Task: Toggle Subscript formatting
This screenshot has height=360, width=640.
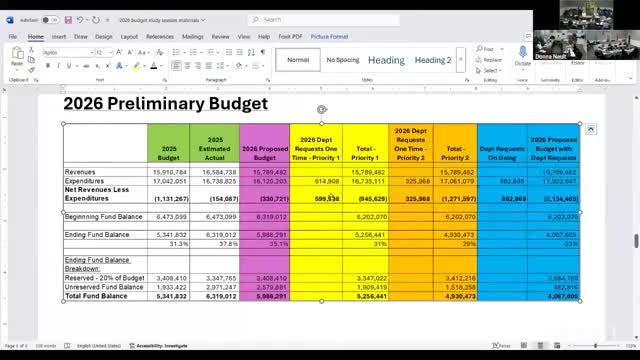Action: 98,66
